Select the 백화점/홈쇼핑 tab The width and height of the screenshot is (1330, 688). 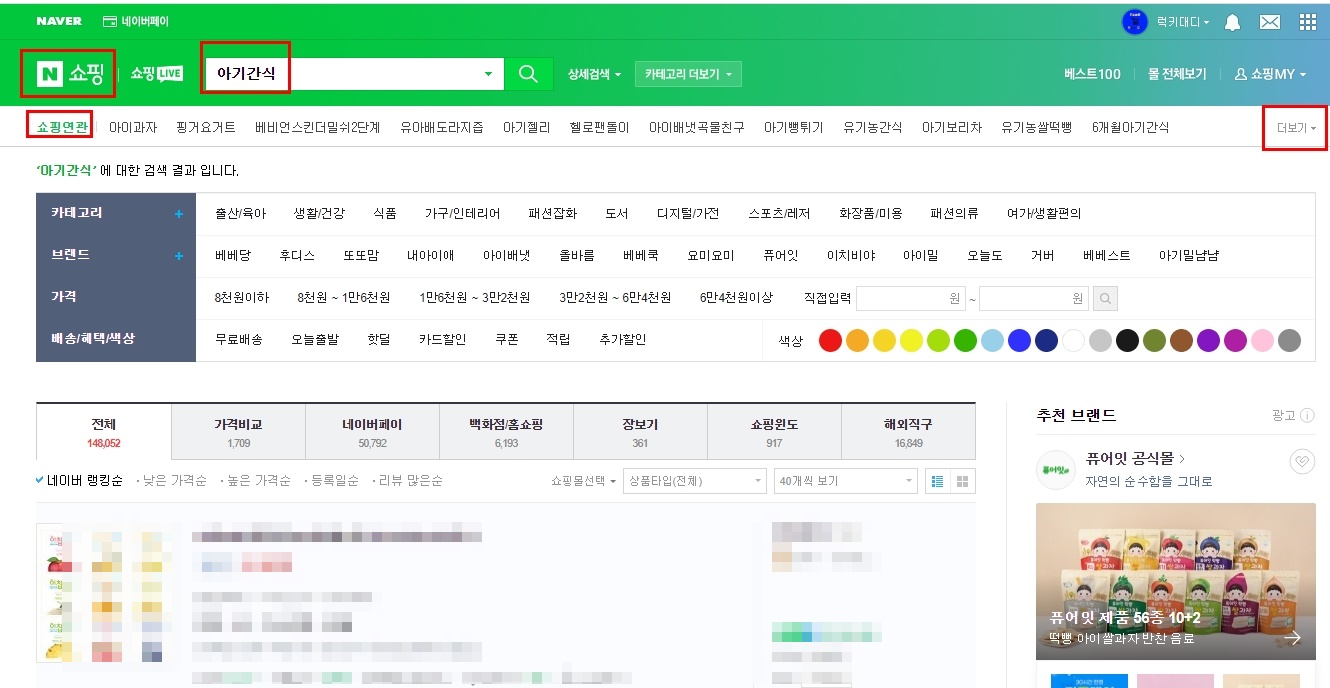pyautogui.click(x=506, y=432)
